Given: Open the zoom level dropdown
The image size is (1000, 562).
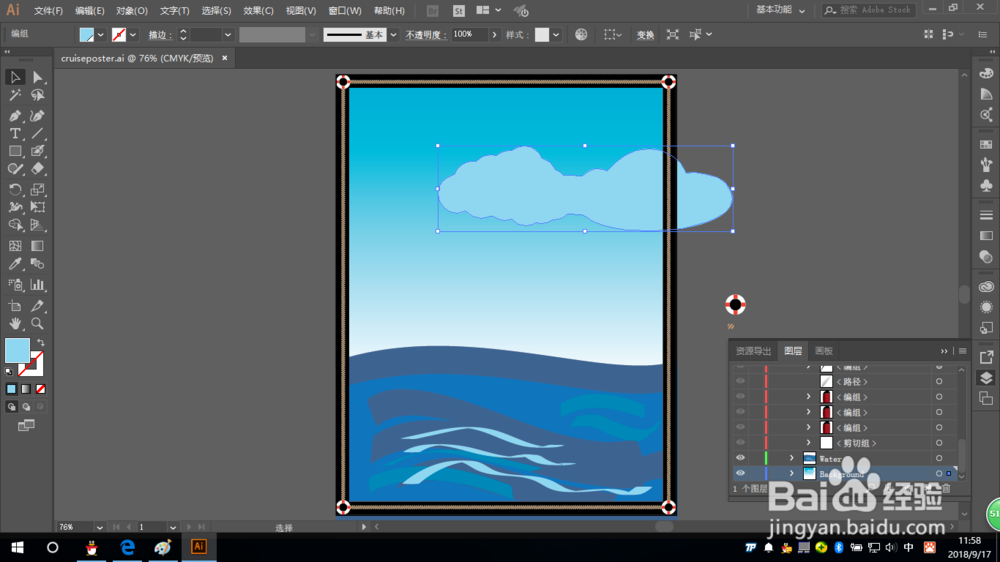Looking at the screenshot, I should tap(99, 527).
